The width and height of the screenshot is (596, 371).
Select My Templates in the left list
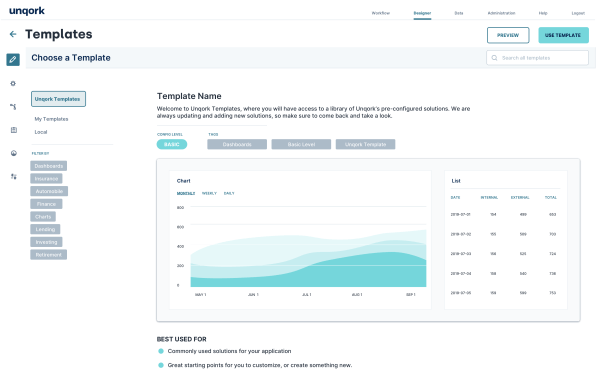click(x=51, y=119)
